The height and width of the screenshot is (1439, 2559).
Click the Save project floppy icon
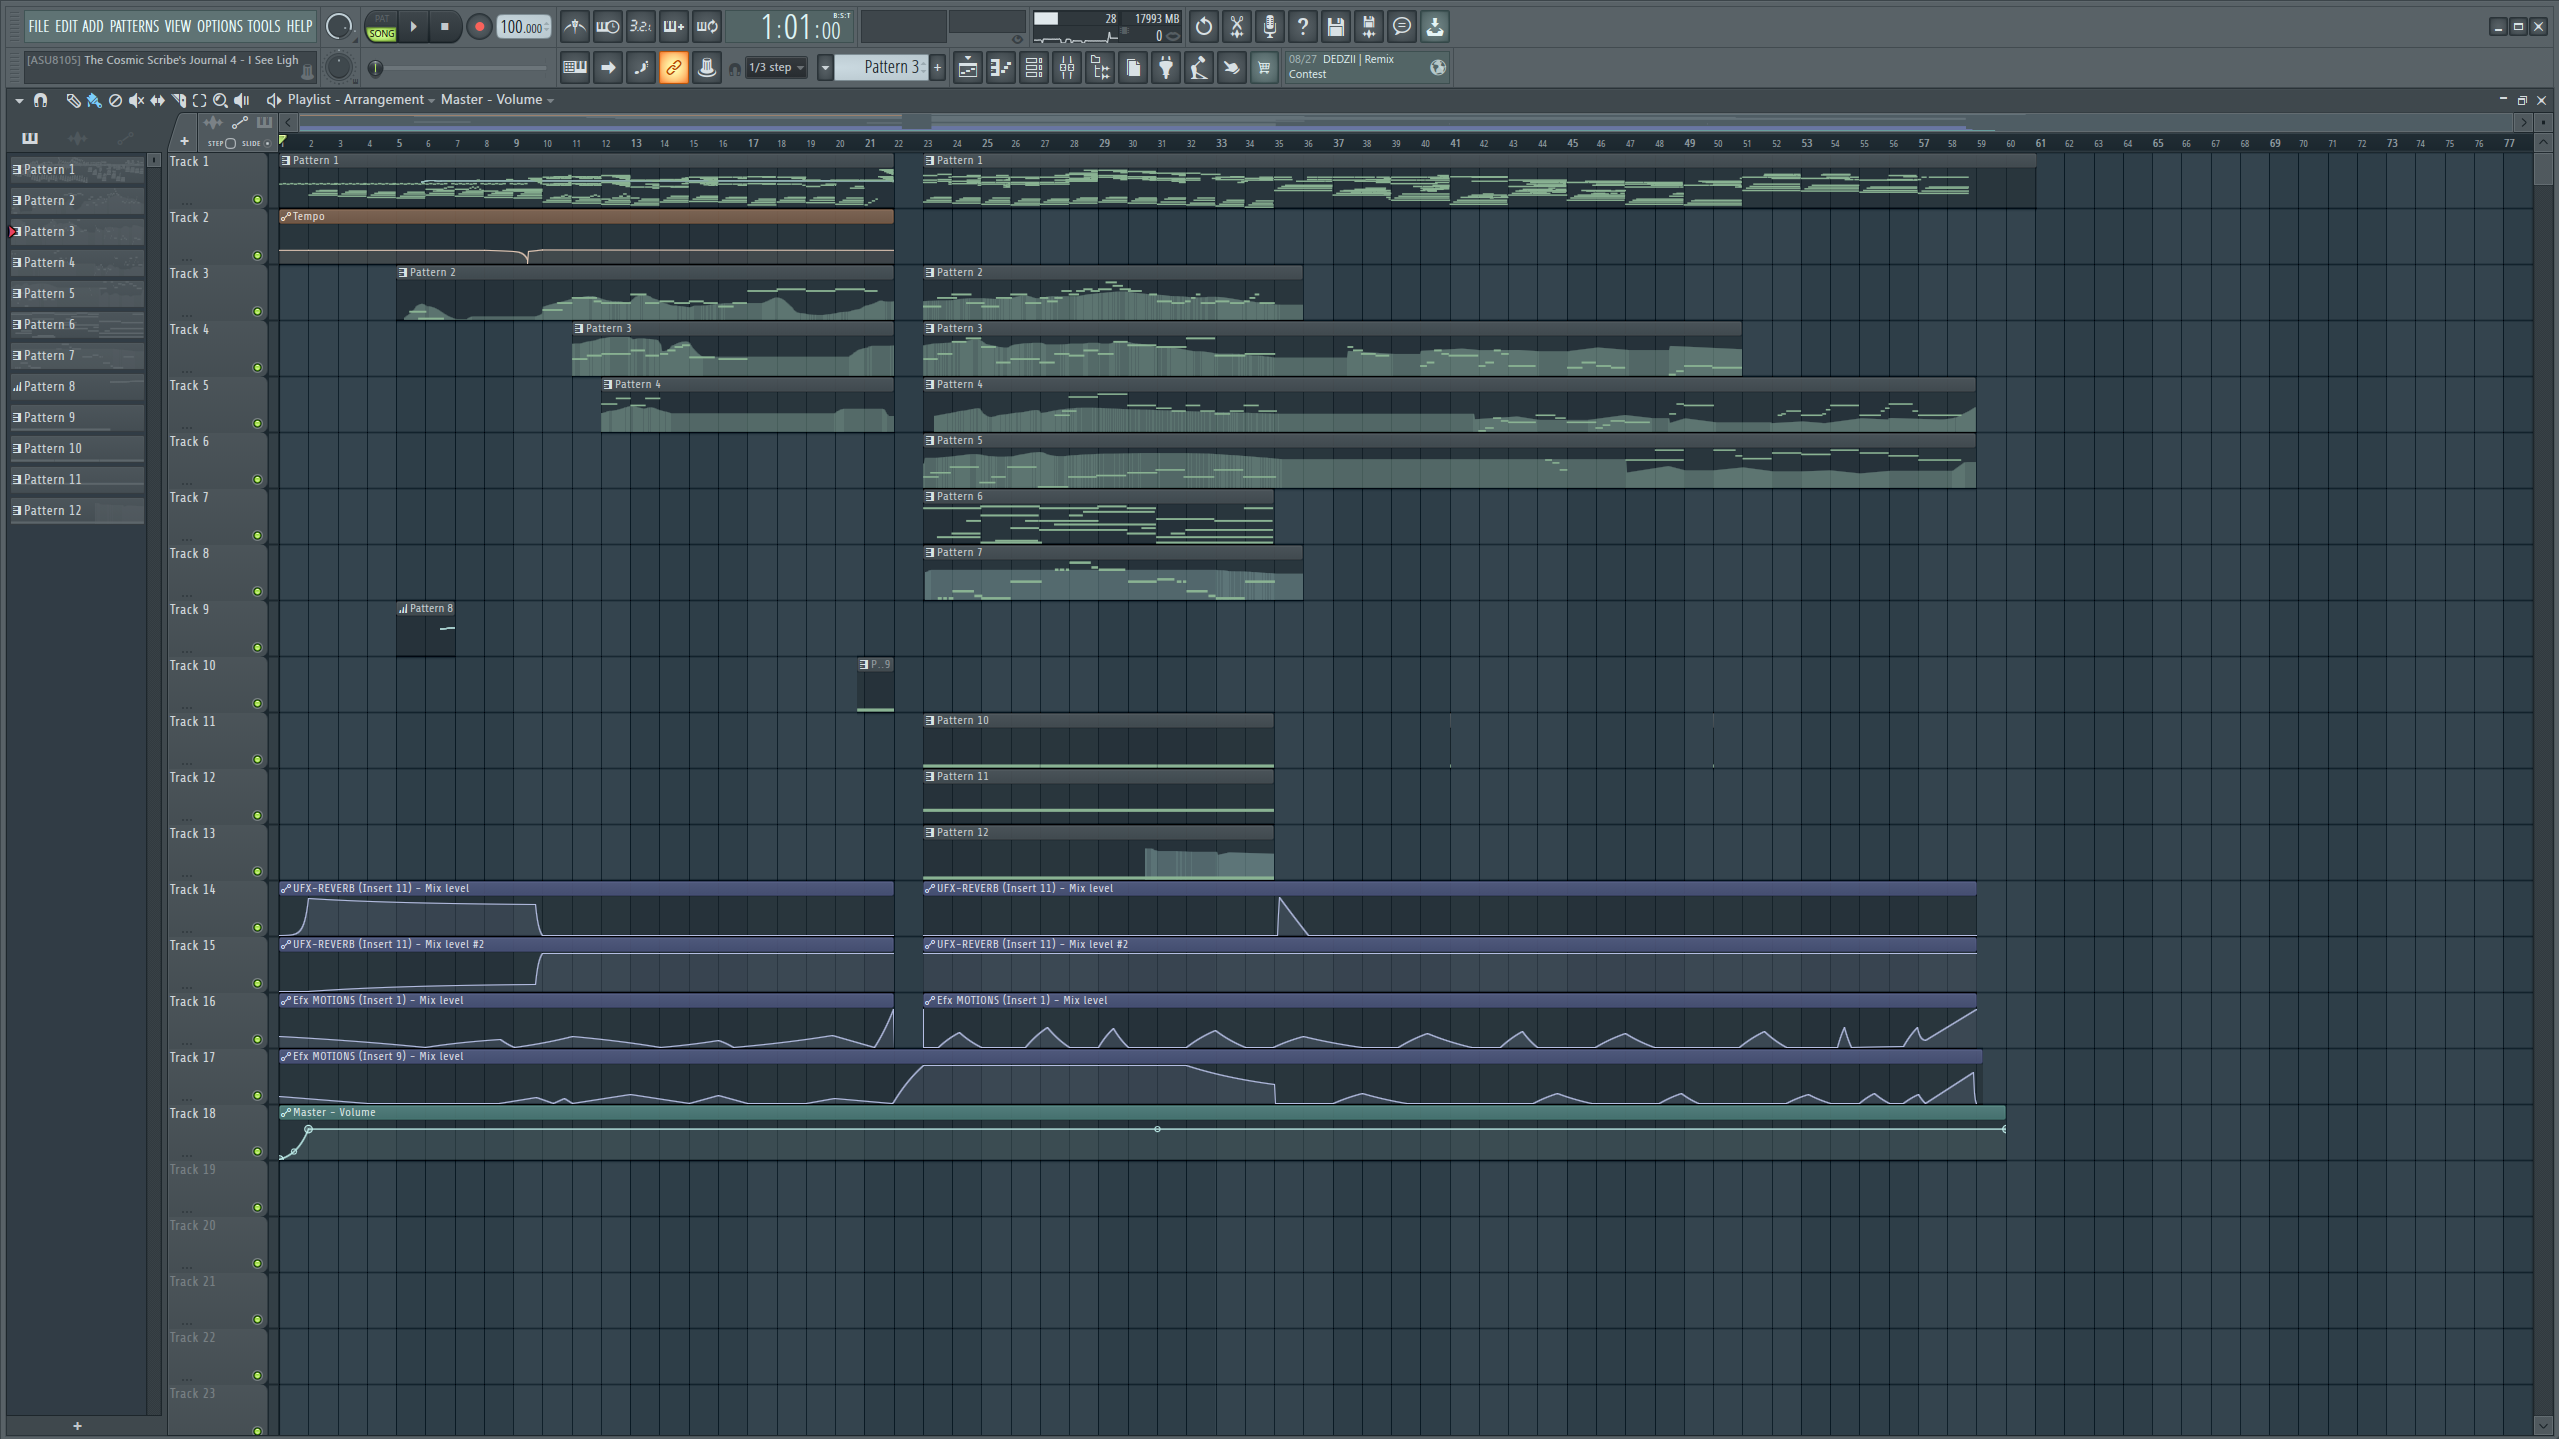(1335, 27)
